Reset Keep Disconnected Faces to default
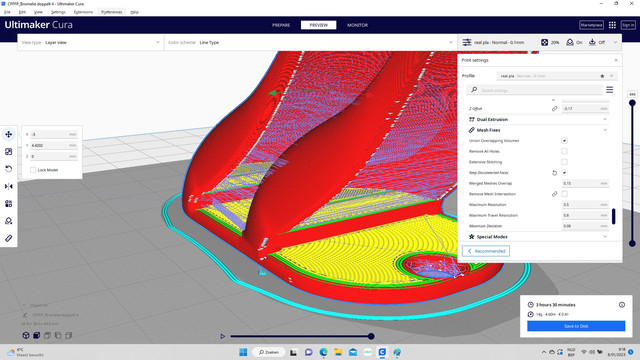640x360 pixels. [554, 173]
